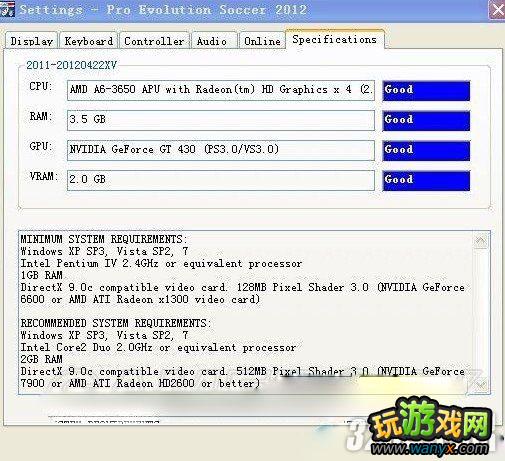Screen dimensions: 505x461
Task: Click the Intel Pentium IV 2.4GHz line
Action: 161,263
